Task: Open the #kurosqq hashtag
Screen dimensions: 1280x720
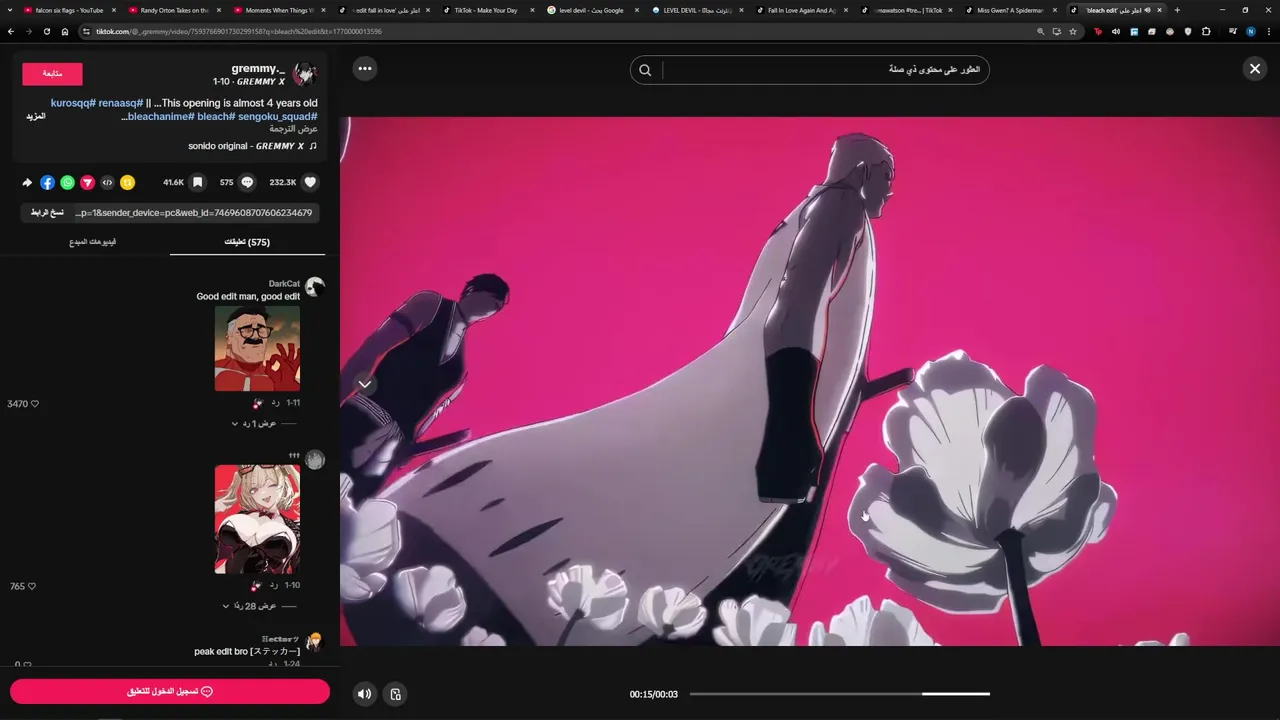Action: pos(73,103)
